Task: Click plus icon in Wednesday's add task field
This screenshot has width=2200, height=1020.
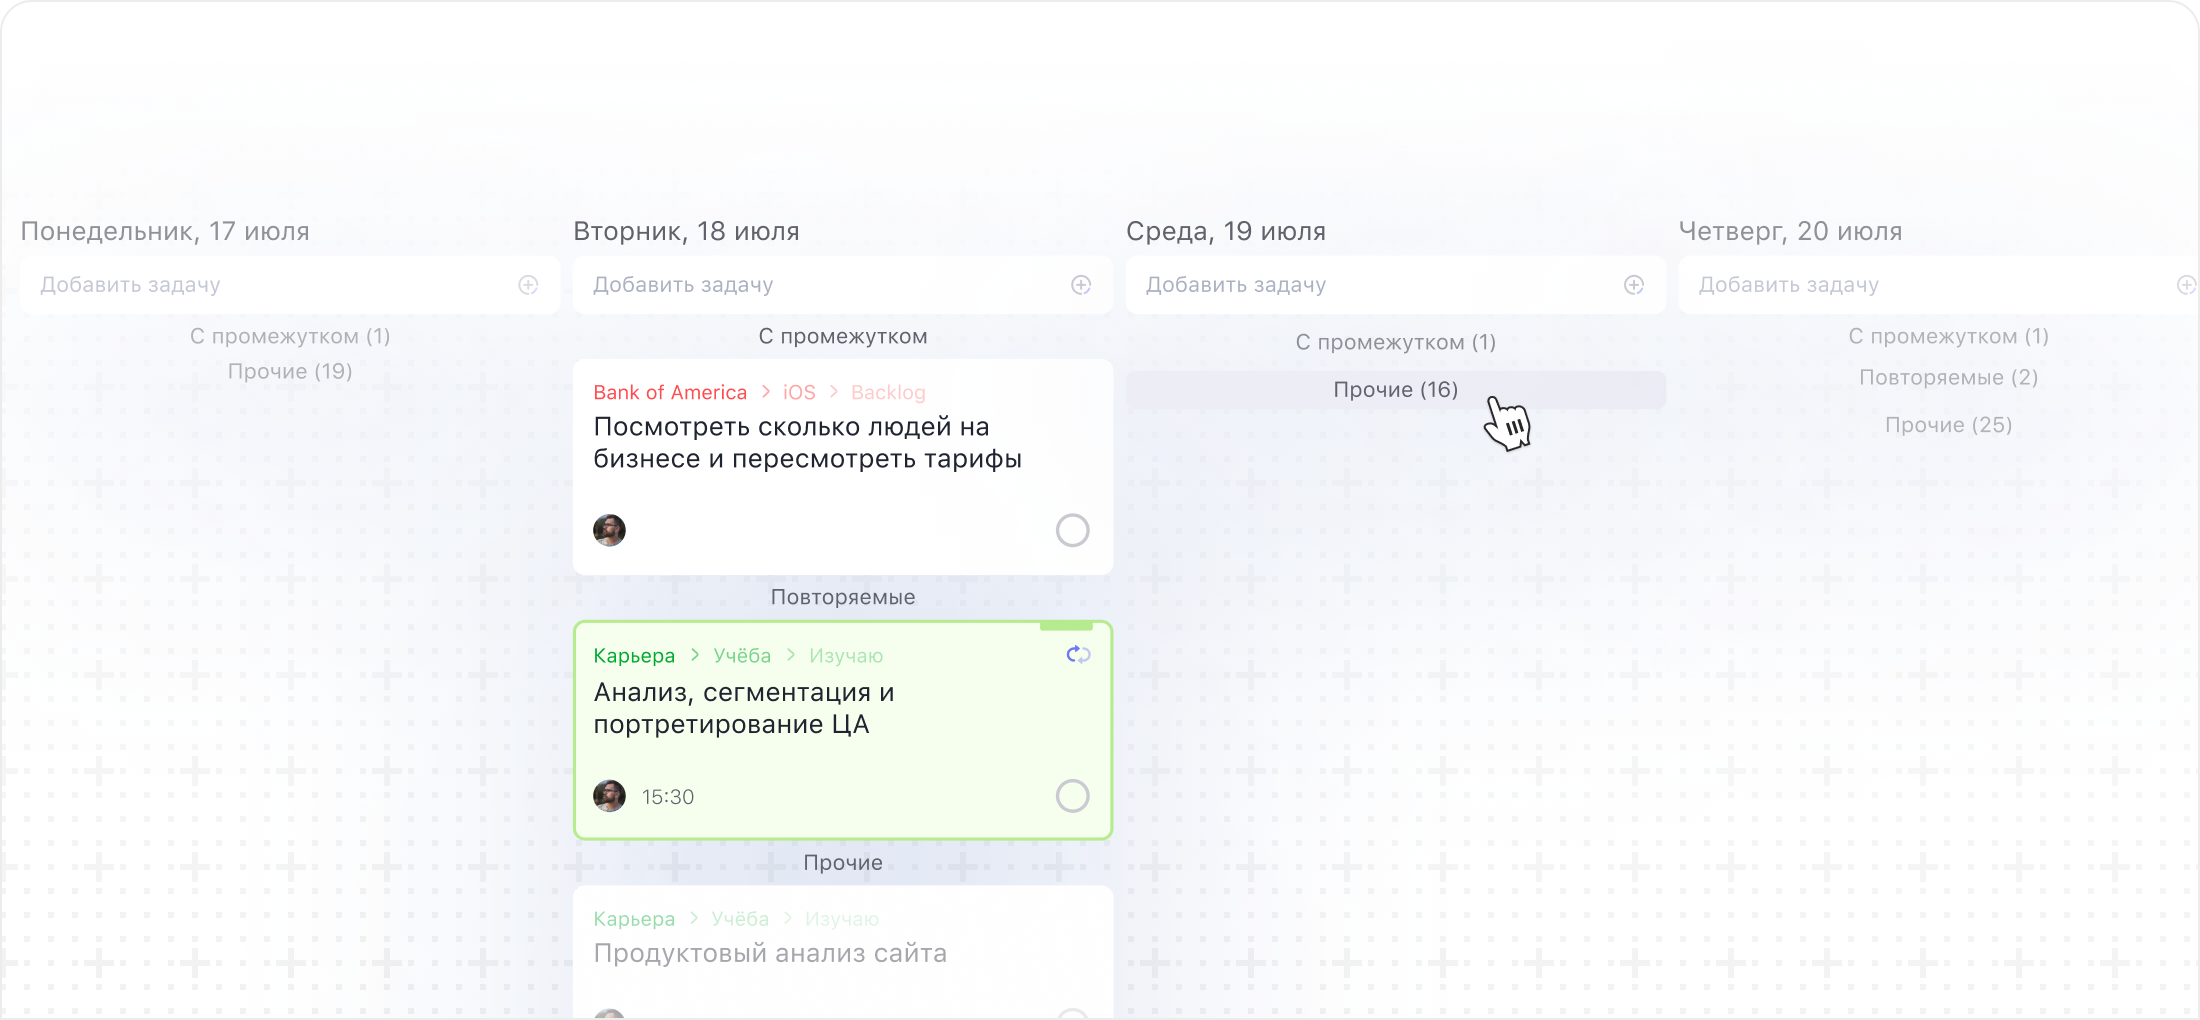Action: (x=1634, y=285)
